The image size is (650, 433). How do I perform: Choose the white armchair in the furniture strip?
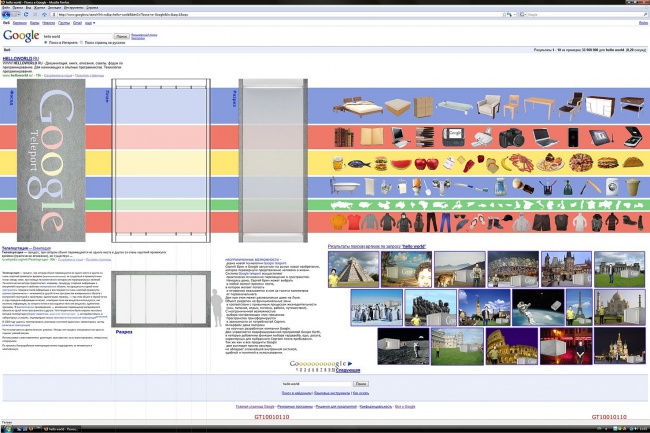[489, 106]
